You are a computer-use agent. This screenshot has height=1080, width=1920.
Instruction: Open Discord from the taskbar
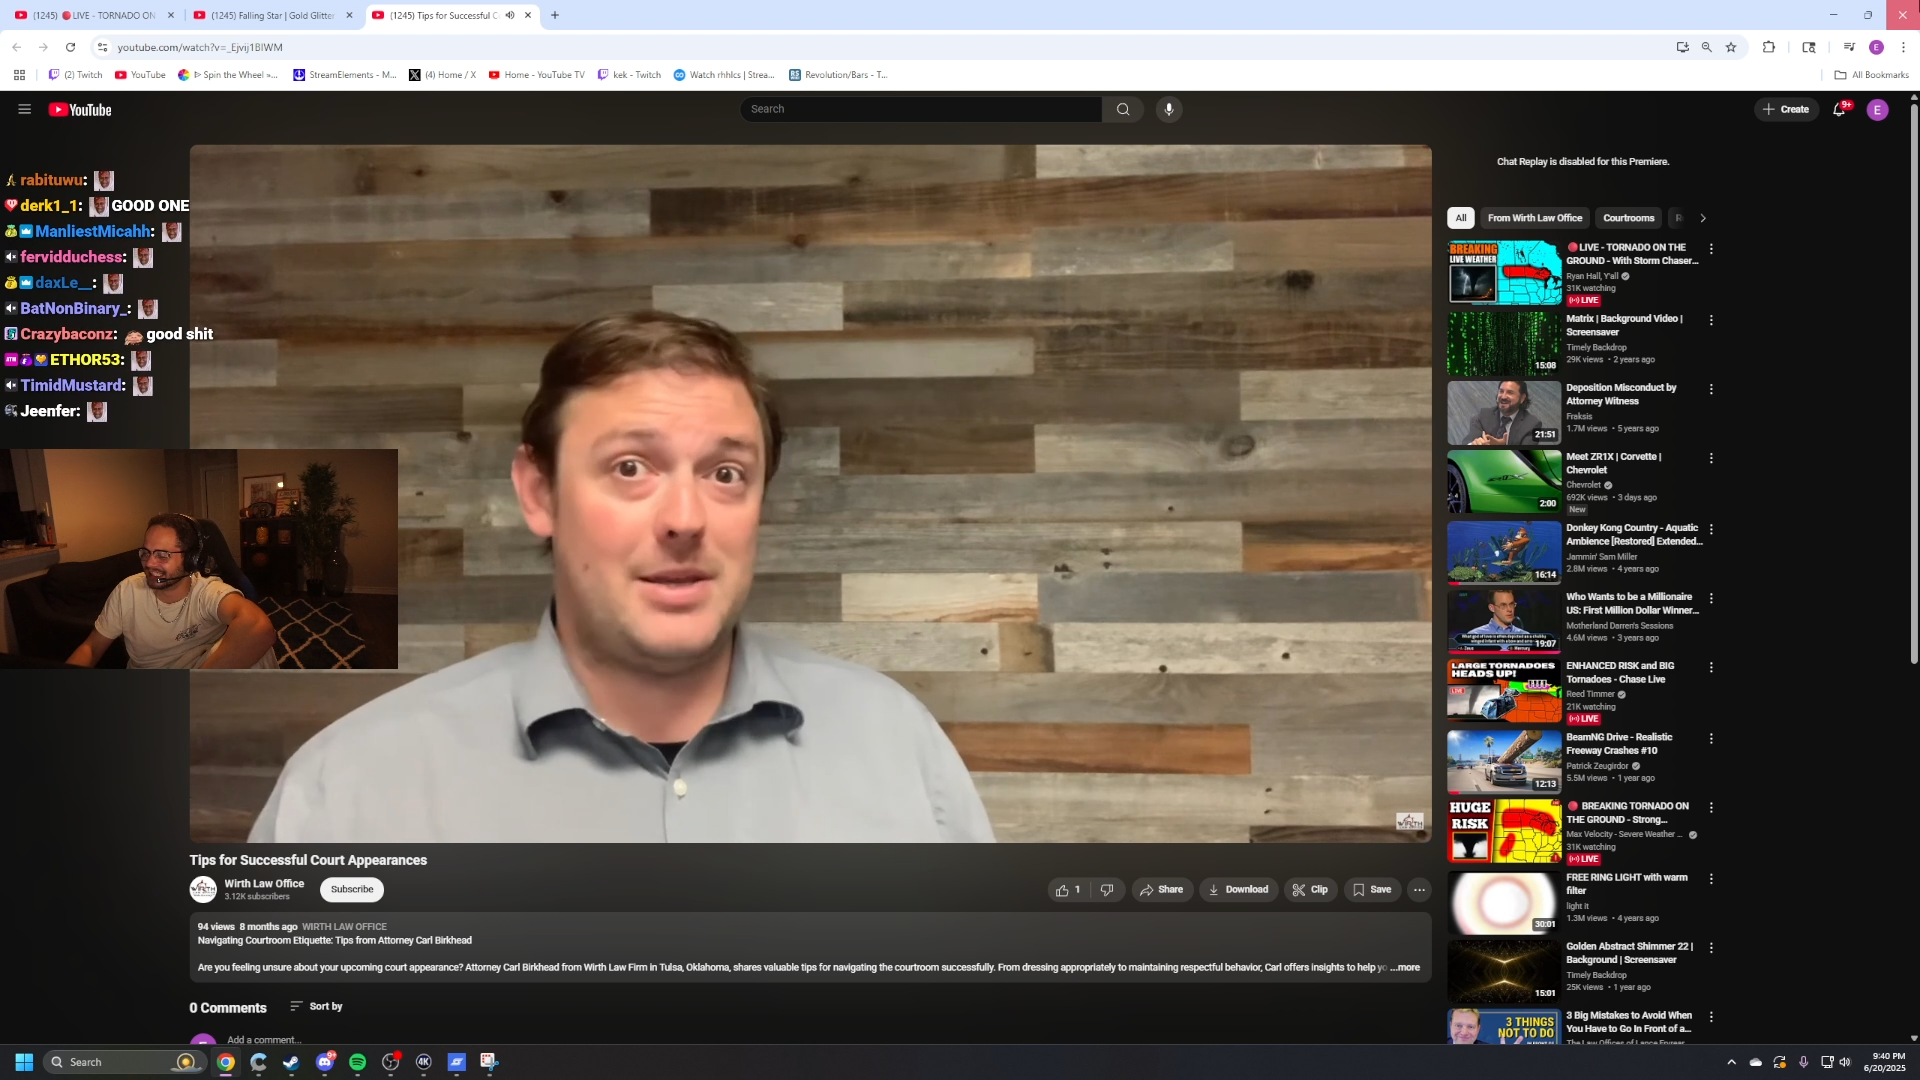pyautogui.click(x=325, y=1062)
